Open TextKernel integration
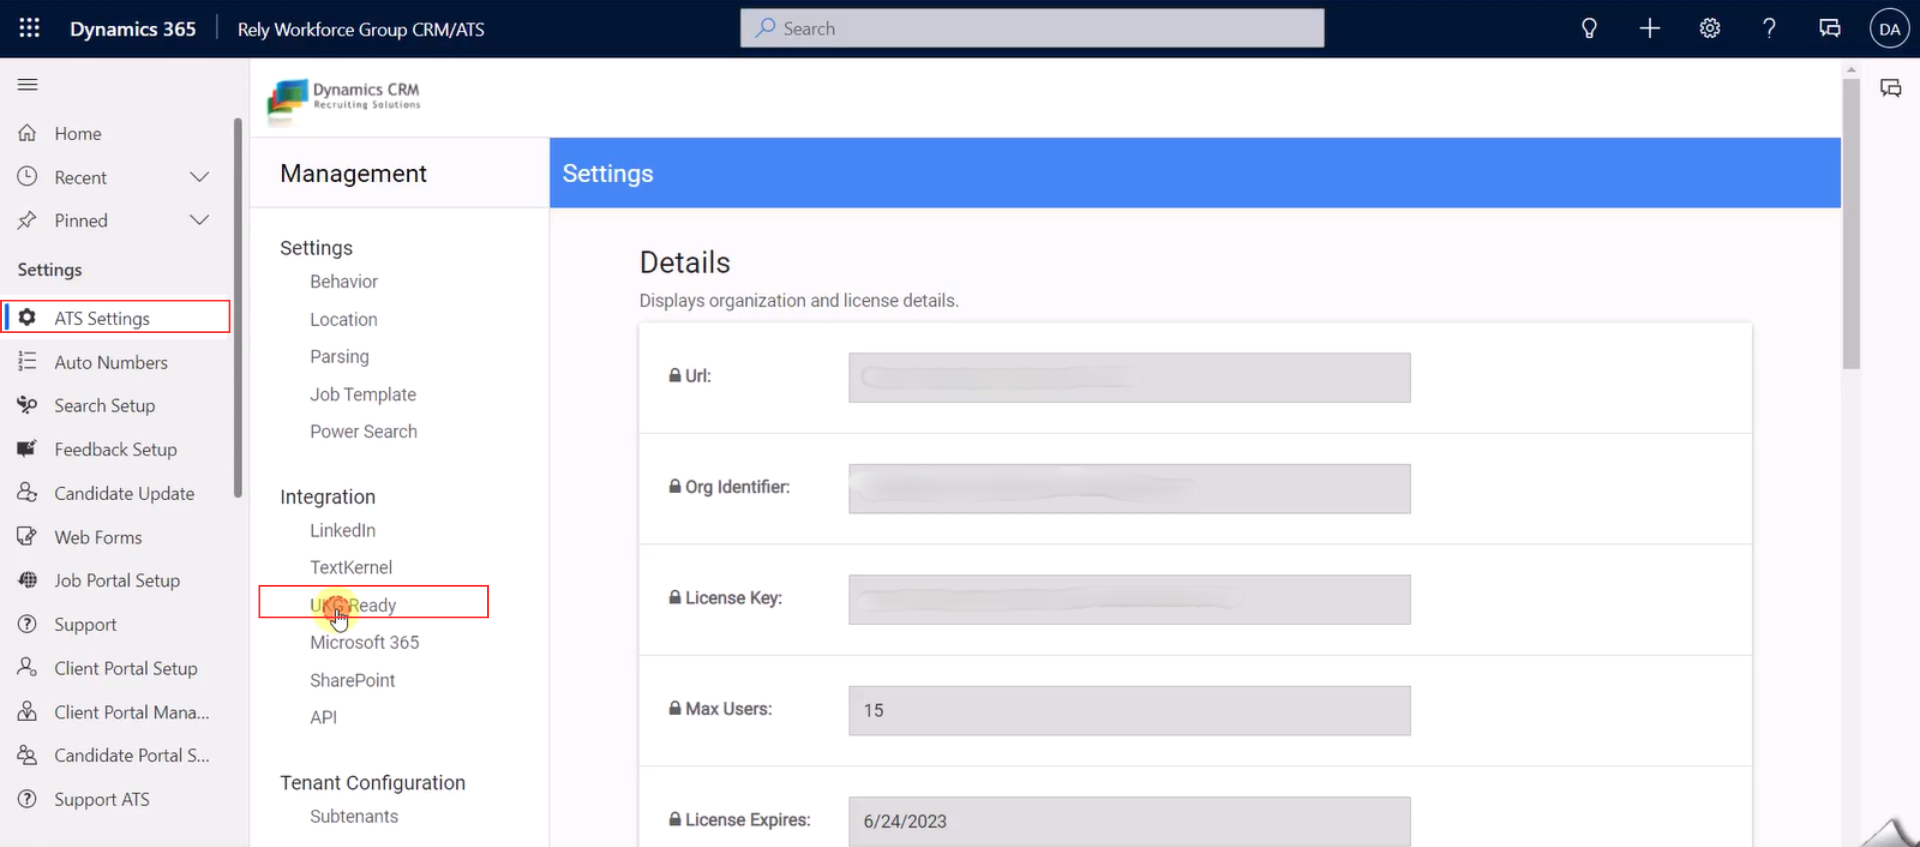1920x847 pixels. pyautogui.click(x=351, y=568)
